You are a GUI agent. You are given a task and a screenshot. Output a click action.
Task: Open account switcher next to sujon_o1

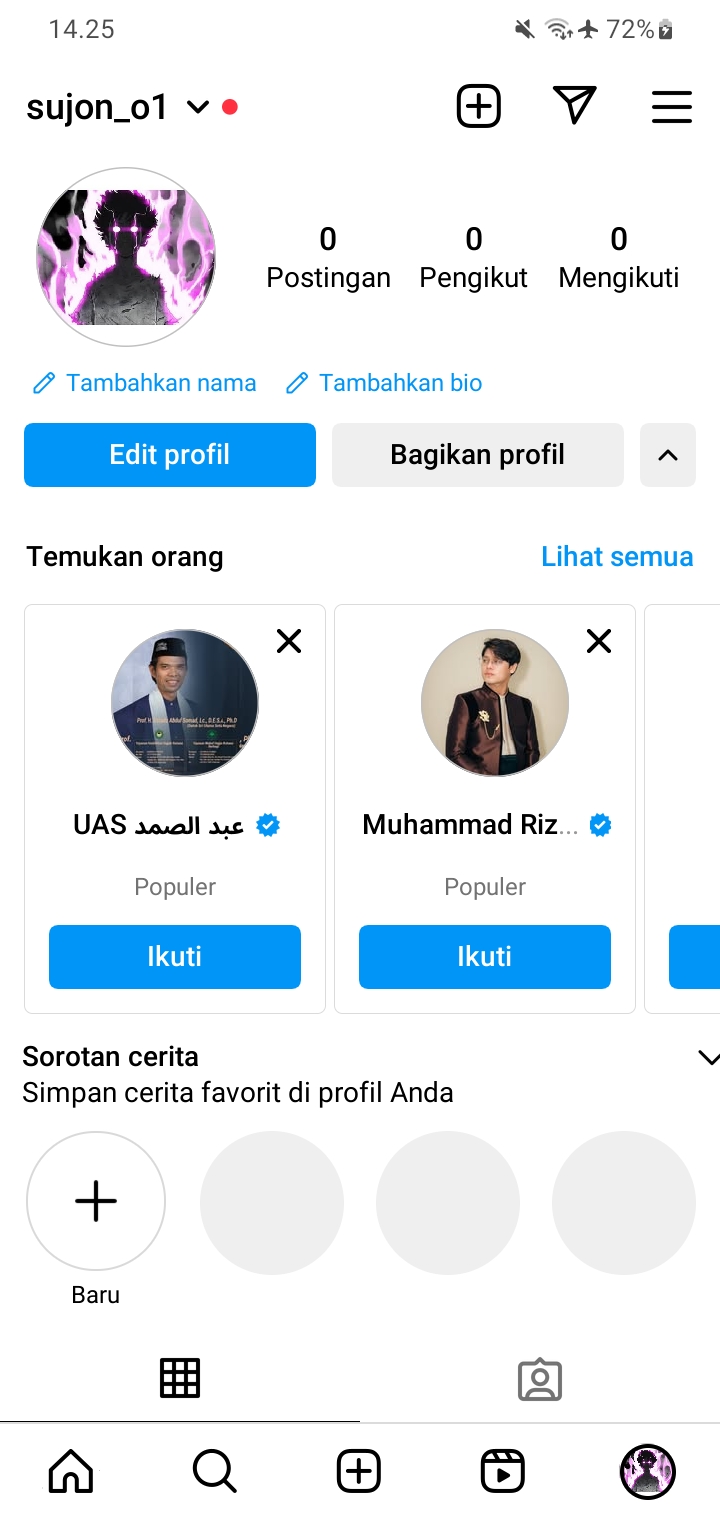click(x=198, y=107)
